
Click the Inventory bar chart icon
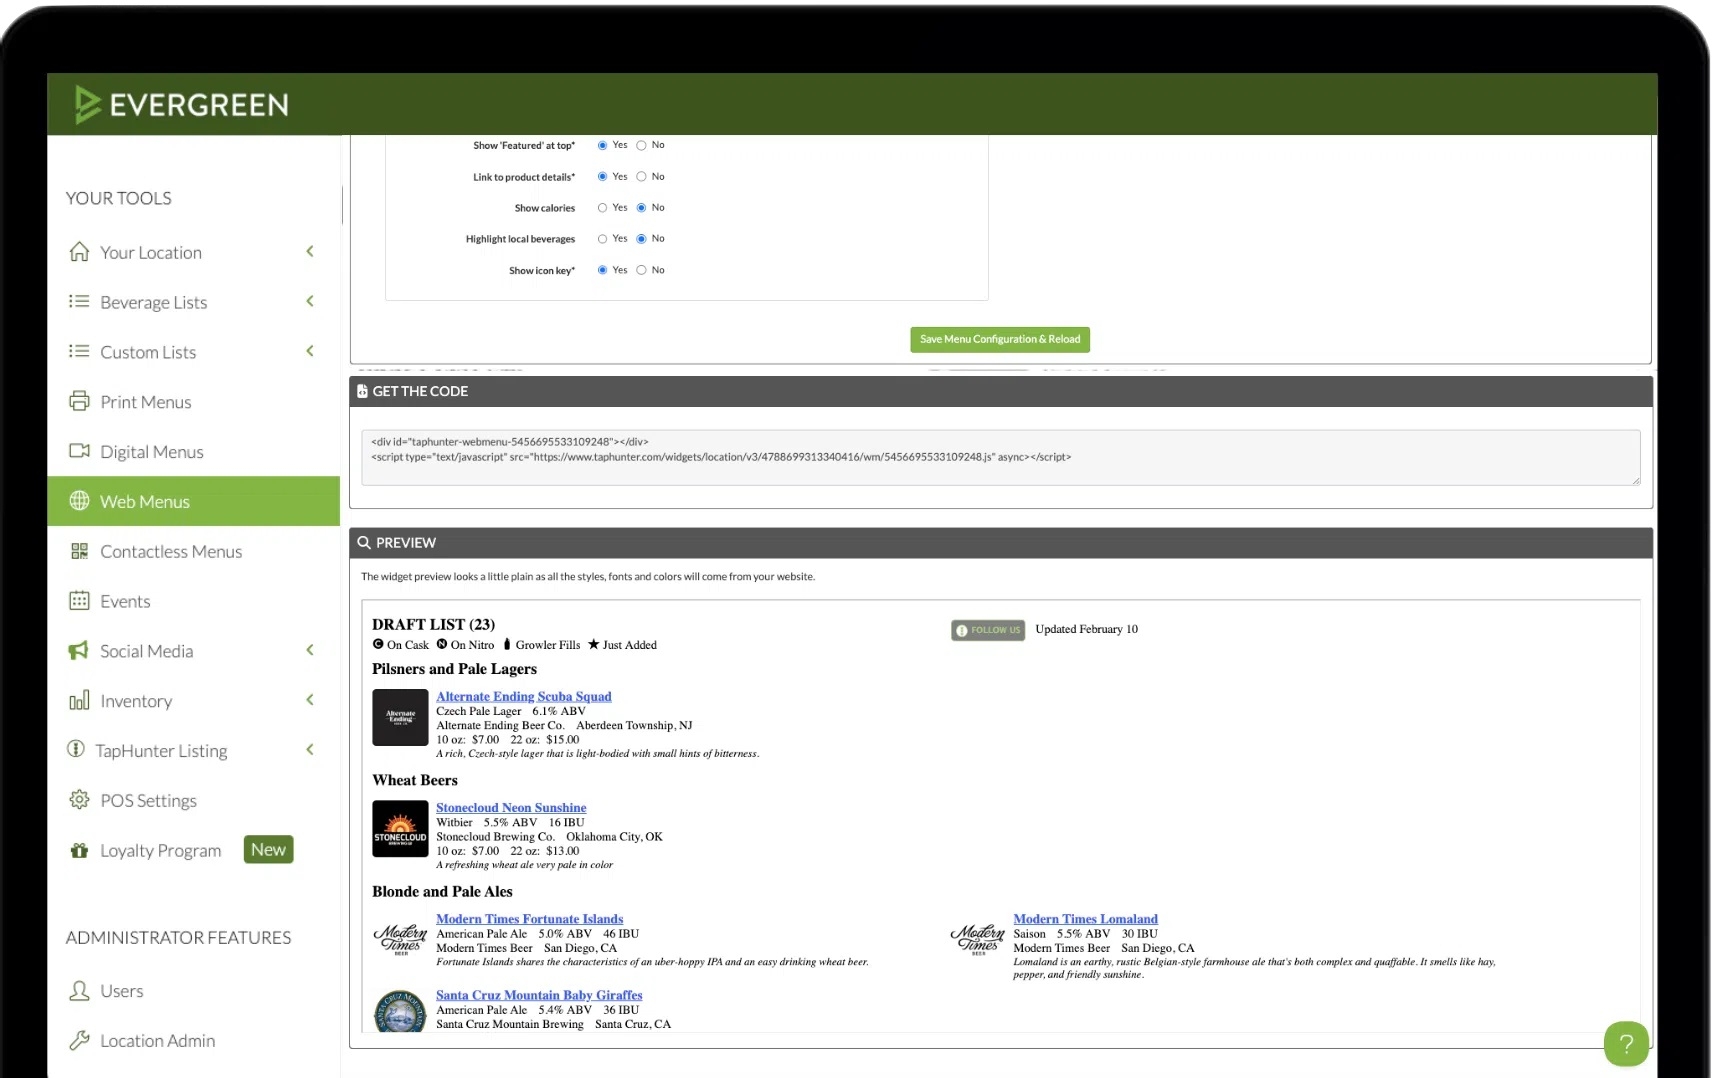pos(79,700)
